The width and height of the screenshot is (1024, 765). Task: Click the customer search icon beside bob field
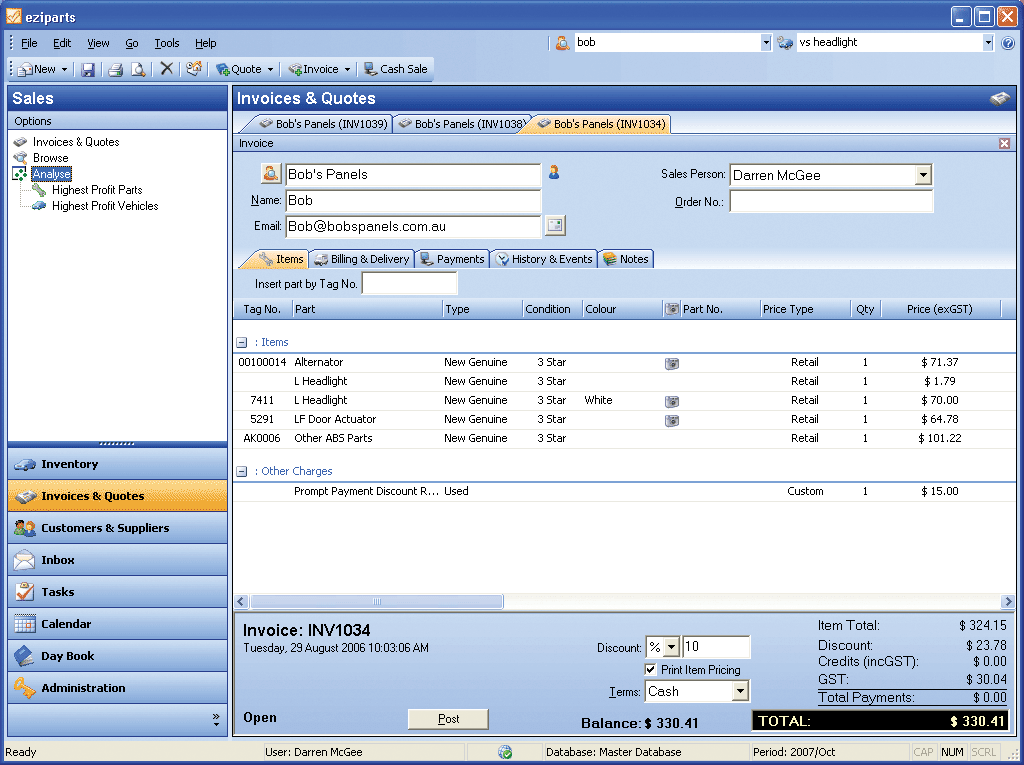(562, 43)
